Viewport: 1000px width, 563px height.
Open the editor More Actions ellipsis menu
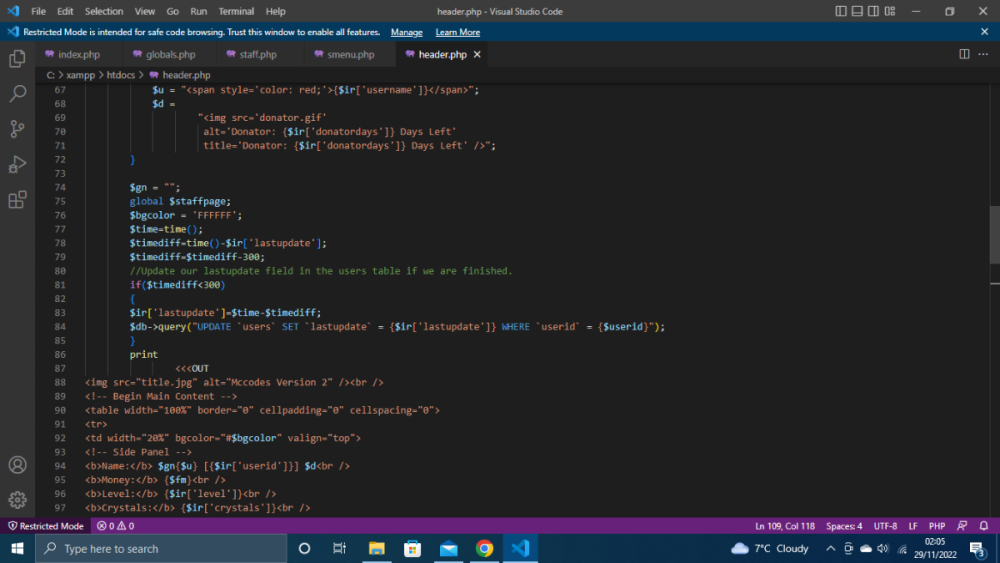(982, 55)
